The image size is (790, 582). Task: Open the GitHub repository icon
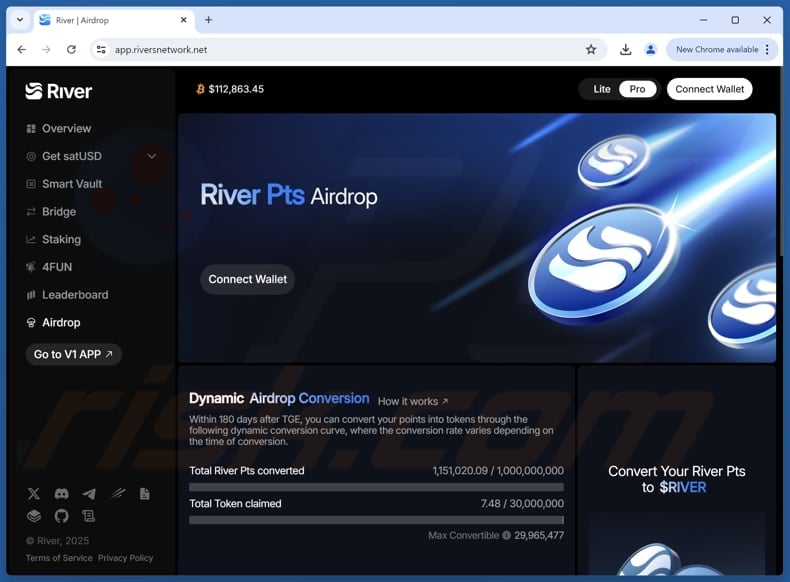(x=61, y=516)
